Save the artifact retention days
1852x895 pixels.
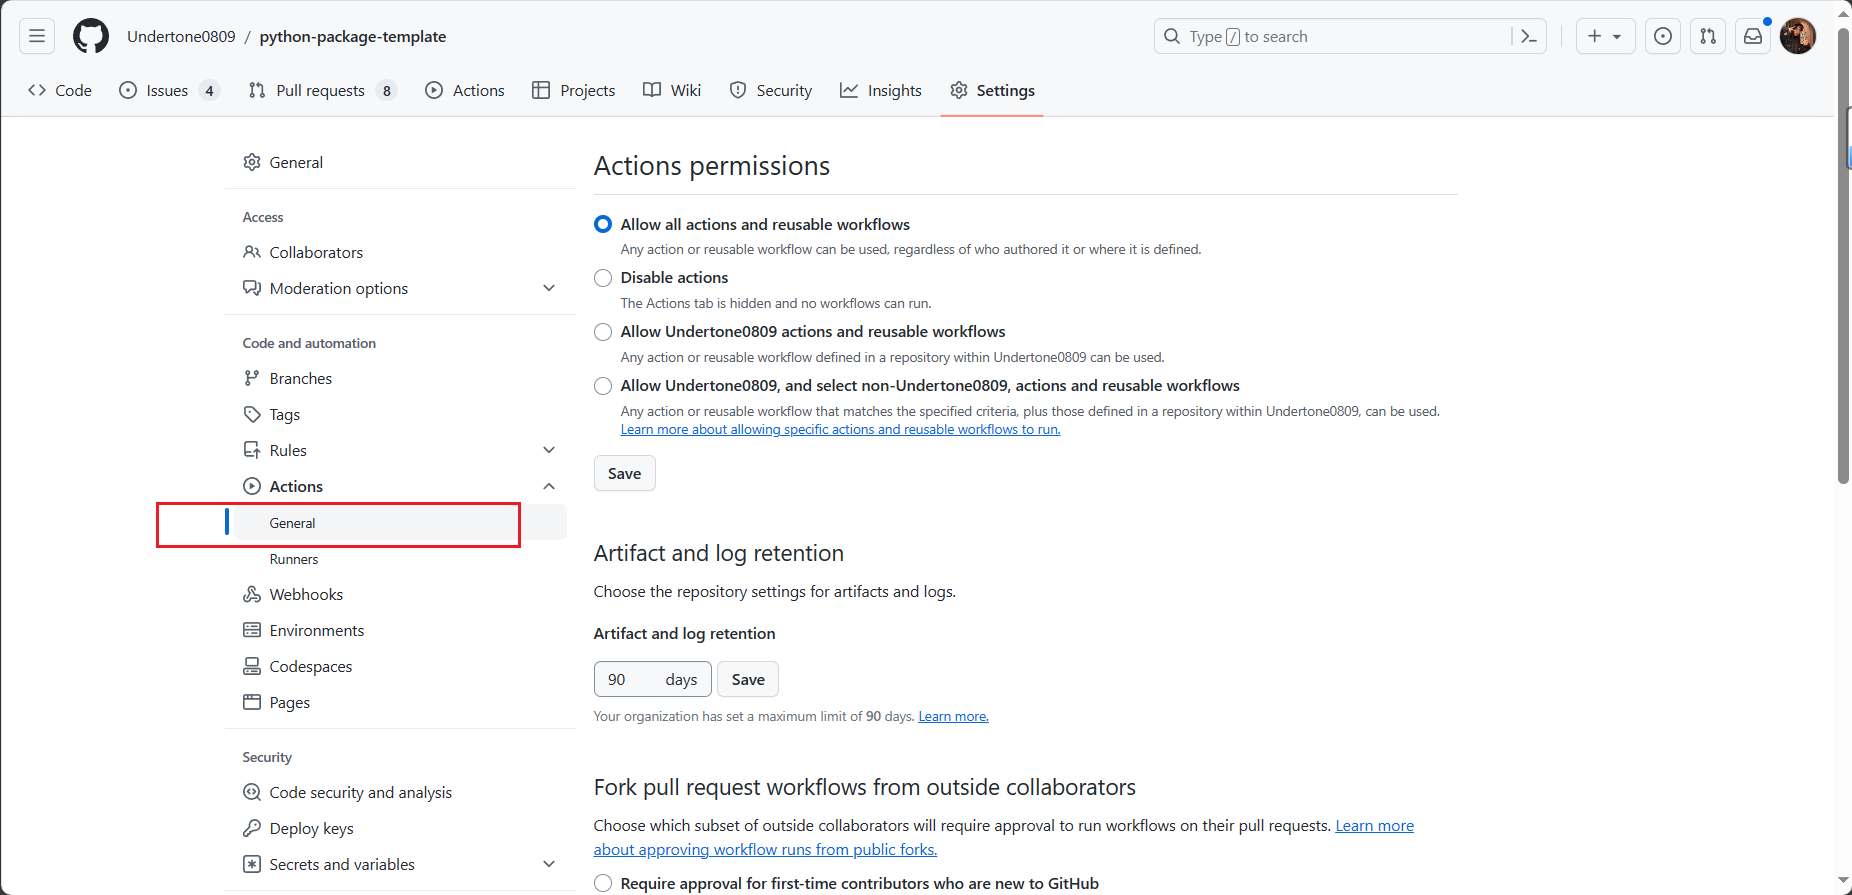(748, 679)
